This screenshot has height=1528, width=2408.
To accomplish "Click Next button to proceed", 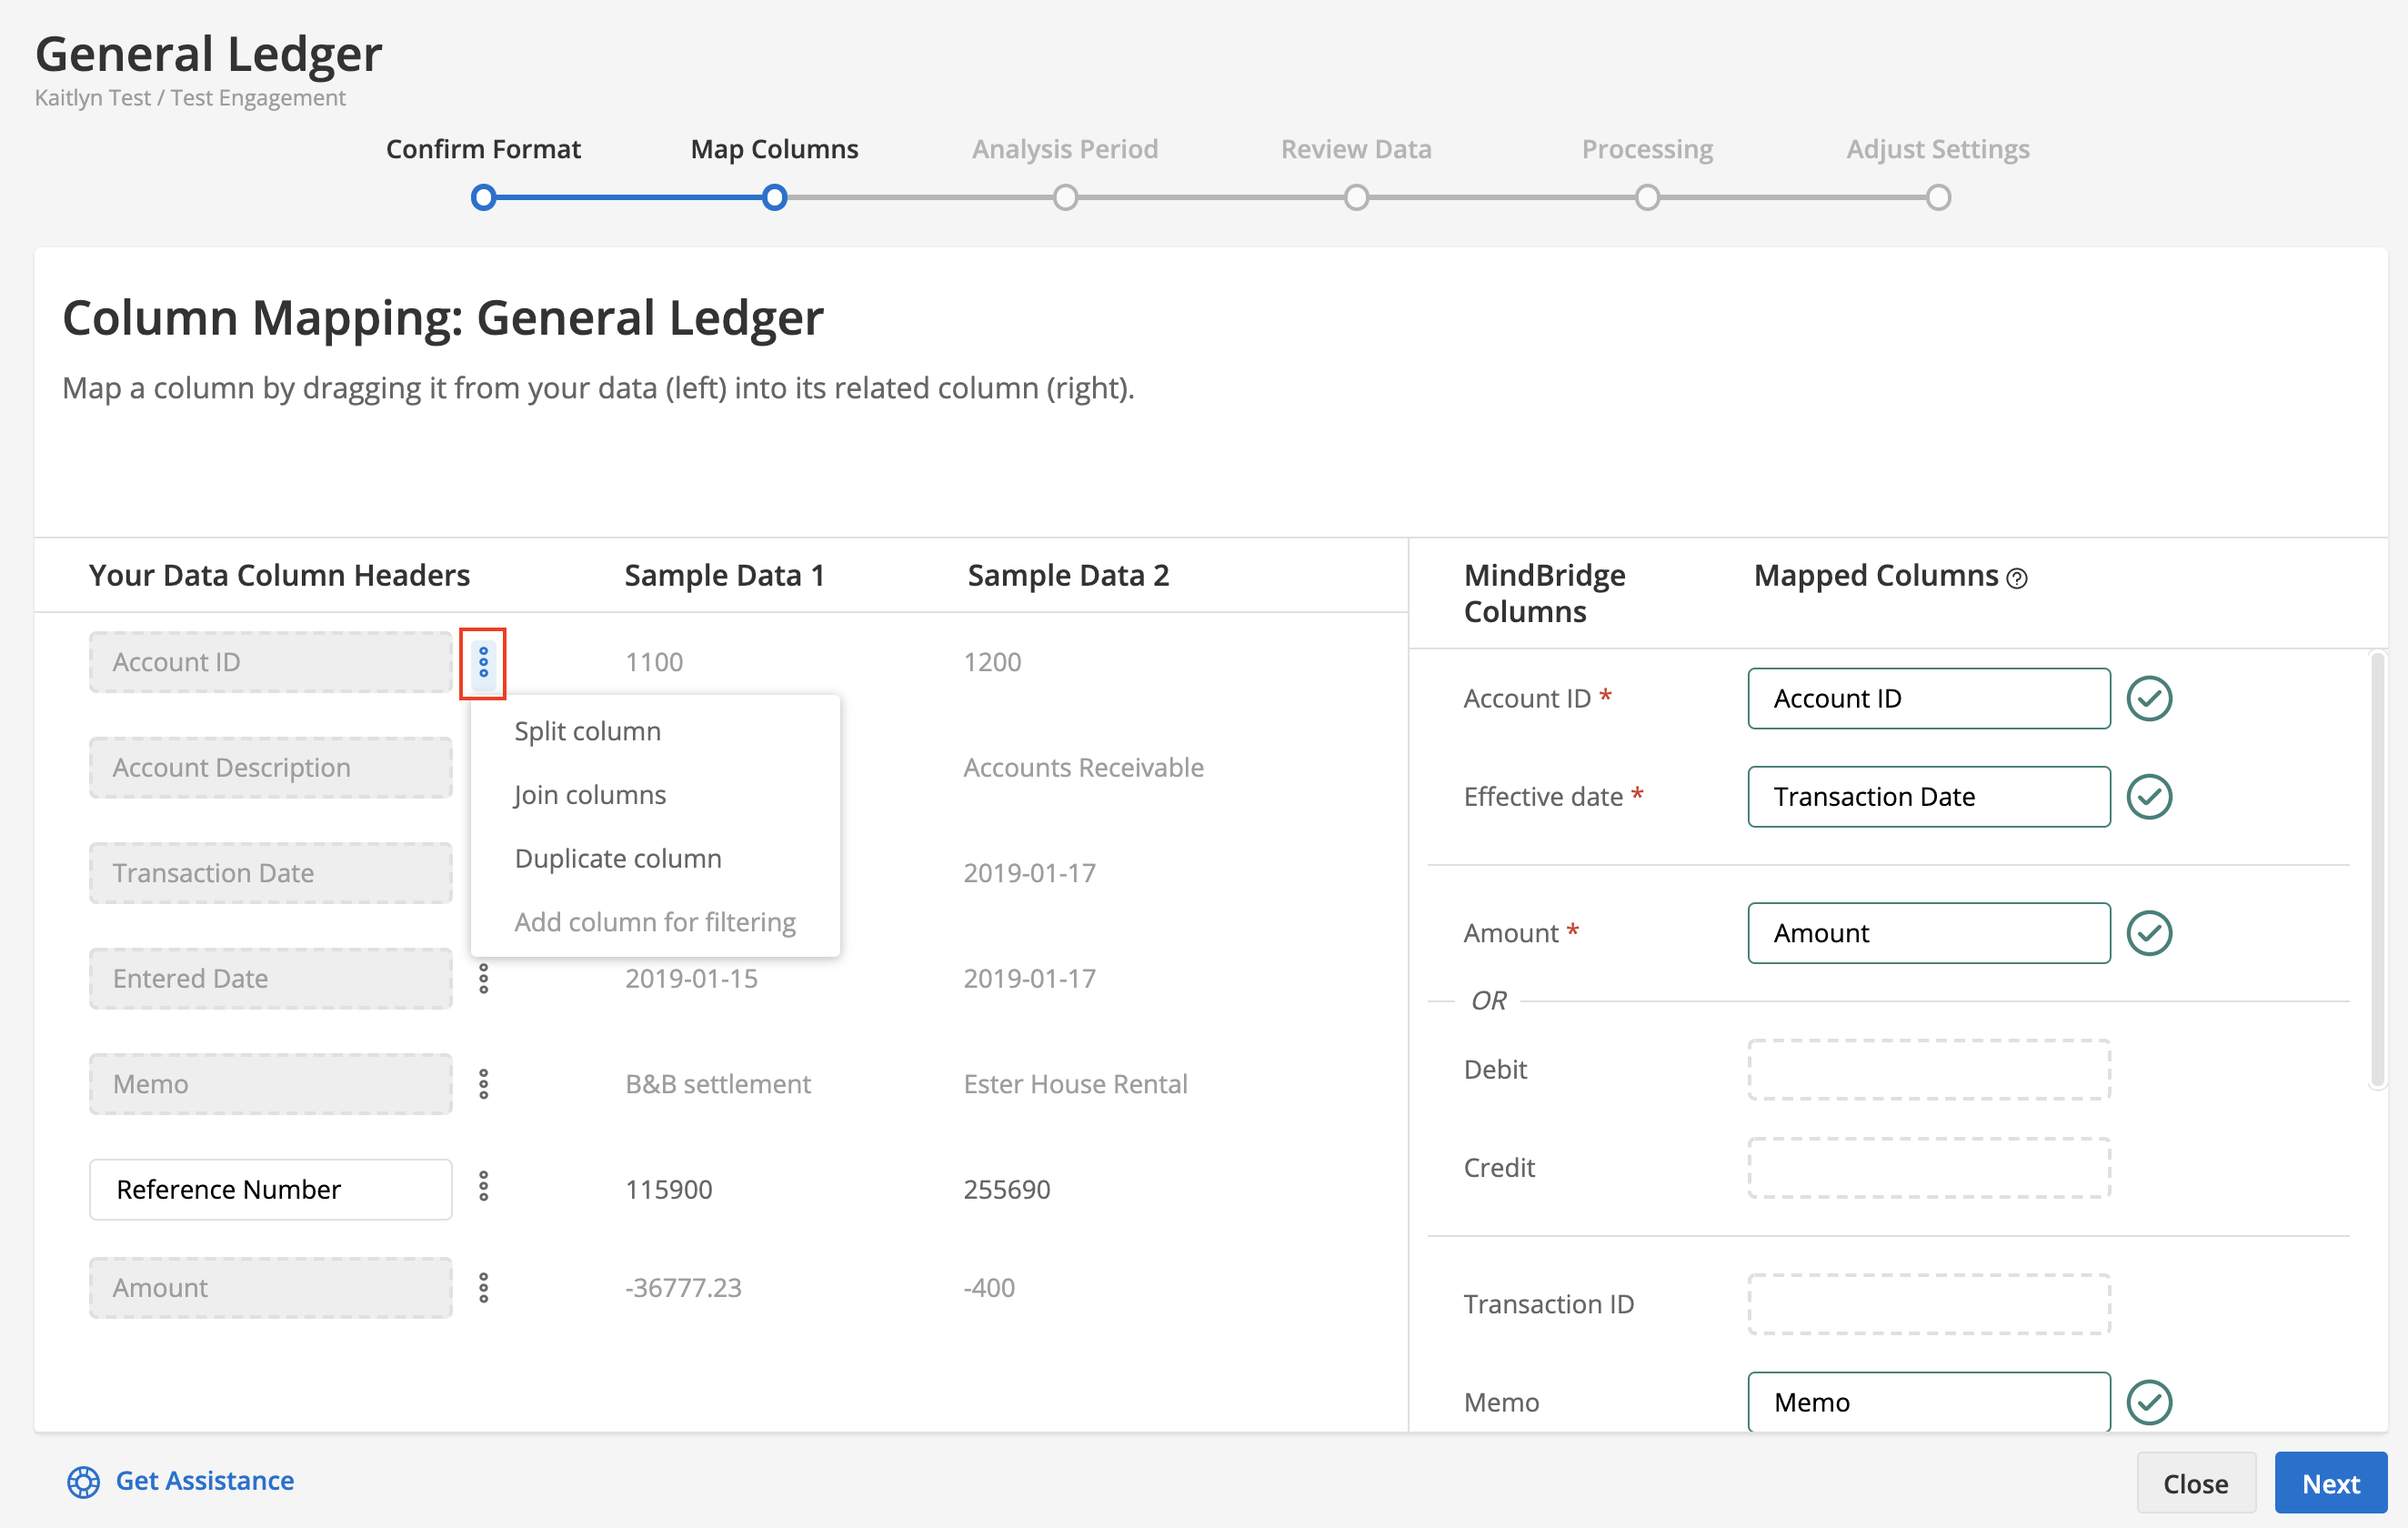I will (x=2327, y=1483).
